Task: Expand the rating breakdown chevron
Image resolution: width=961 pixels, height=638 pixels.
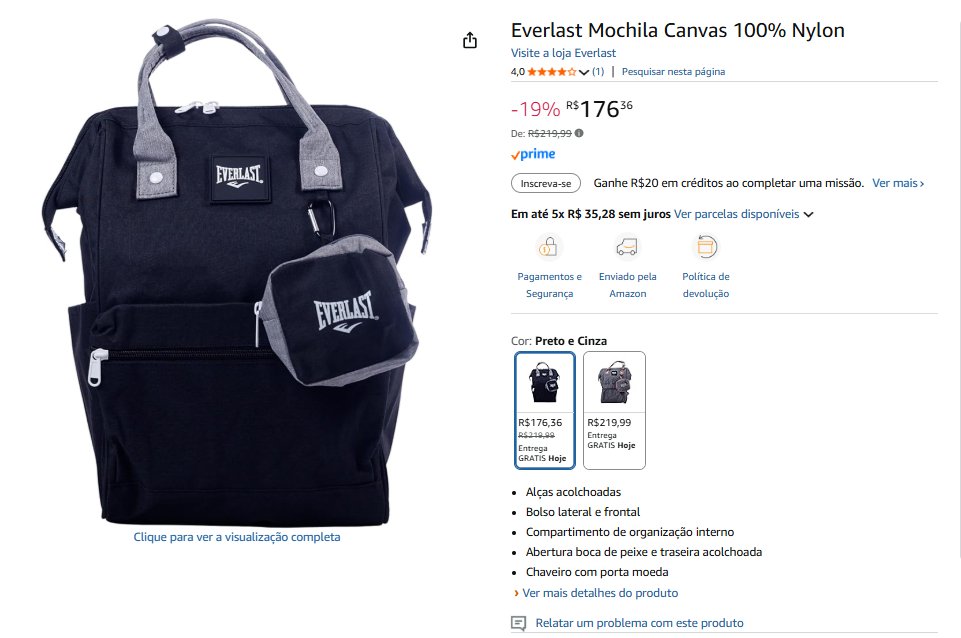Action: 583,72
